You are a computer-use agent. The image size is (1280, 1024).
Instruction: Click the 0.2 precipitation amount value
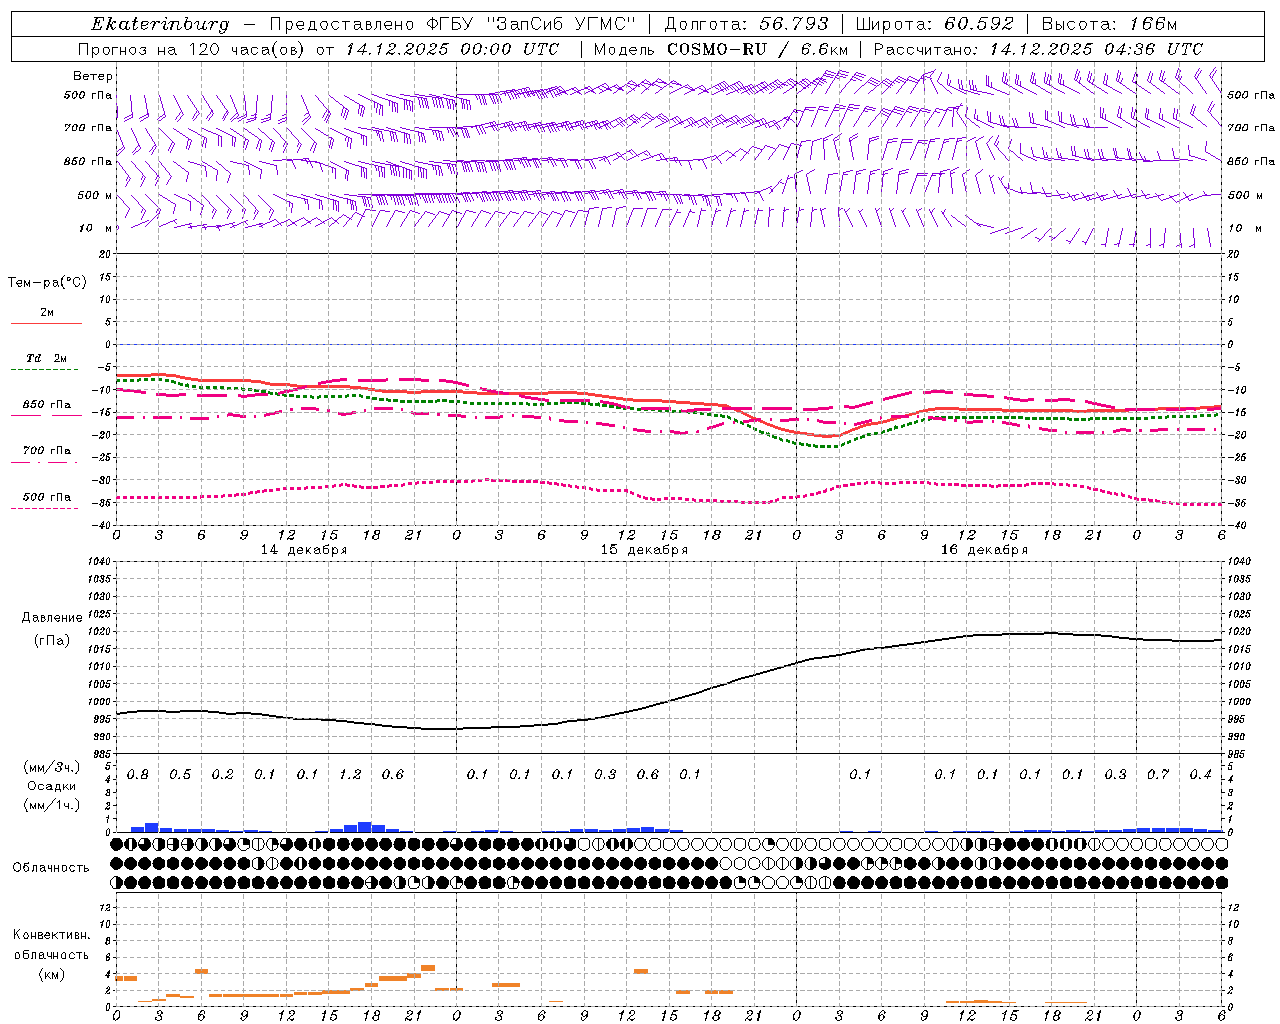point(222,775)
